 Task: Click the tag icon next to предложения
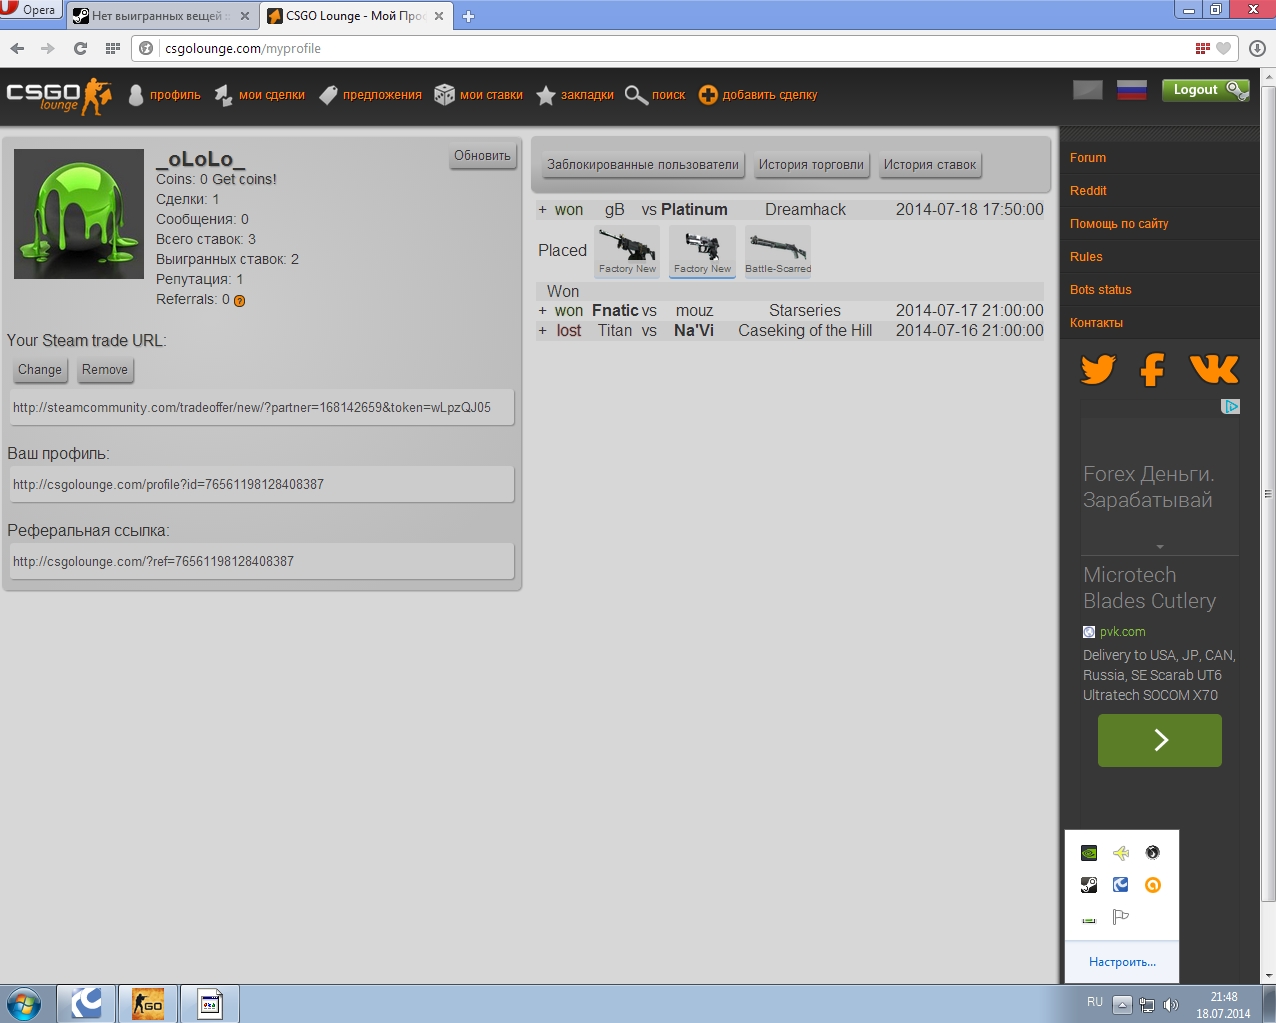[328, 95]
